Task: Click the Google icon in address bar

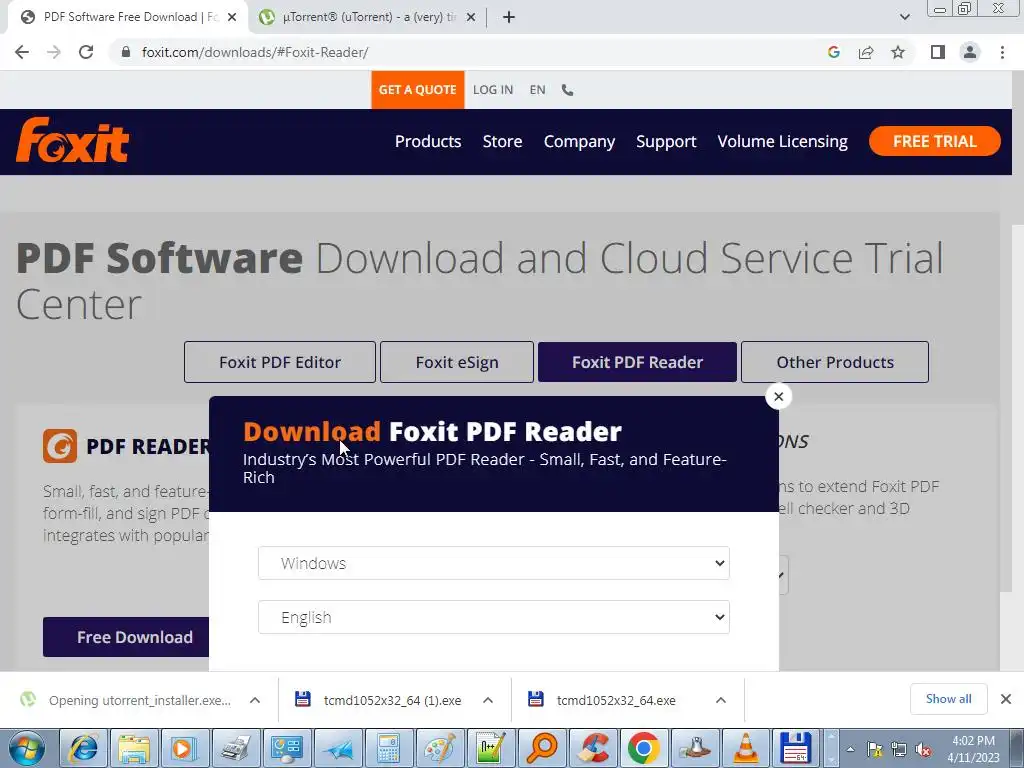Action: click(833, 52)
